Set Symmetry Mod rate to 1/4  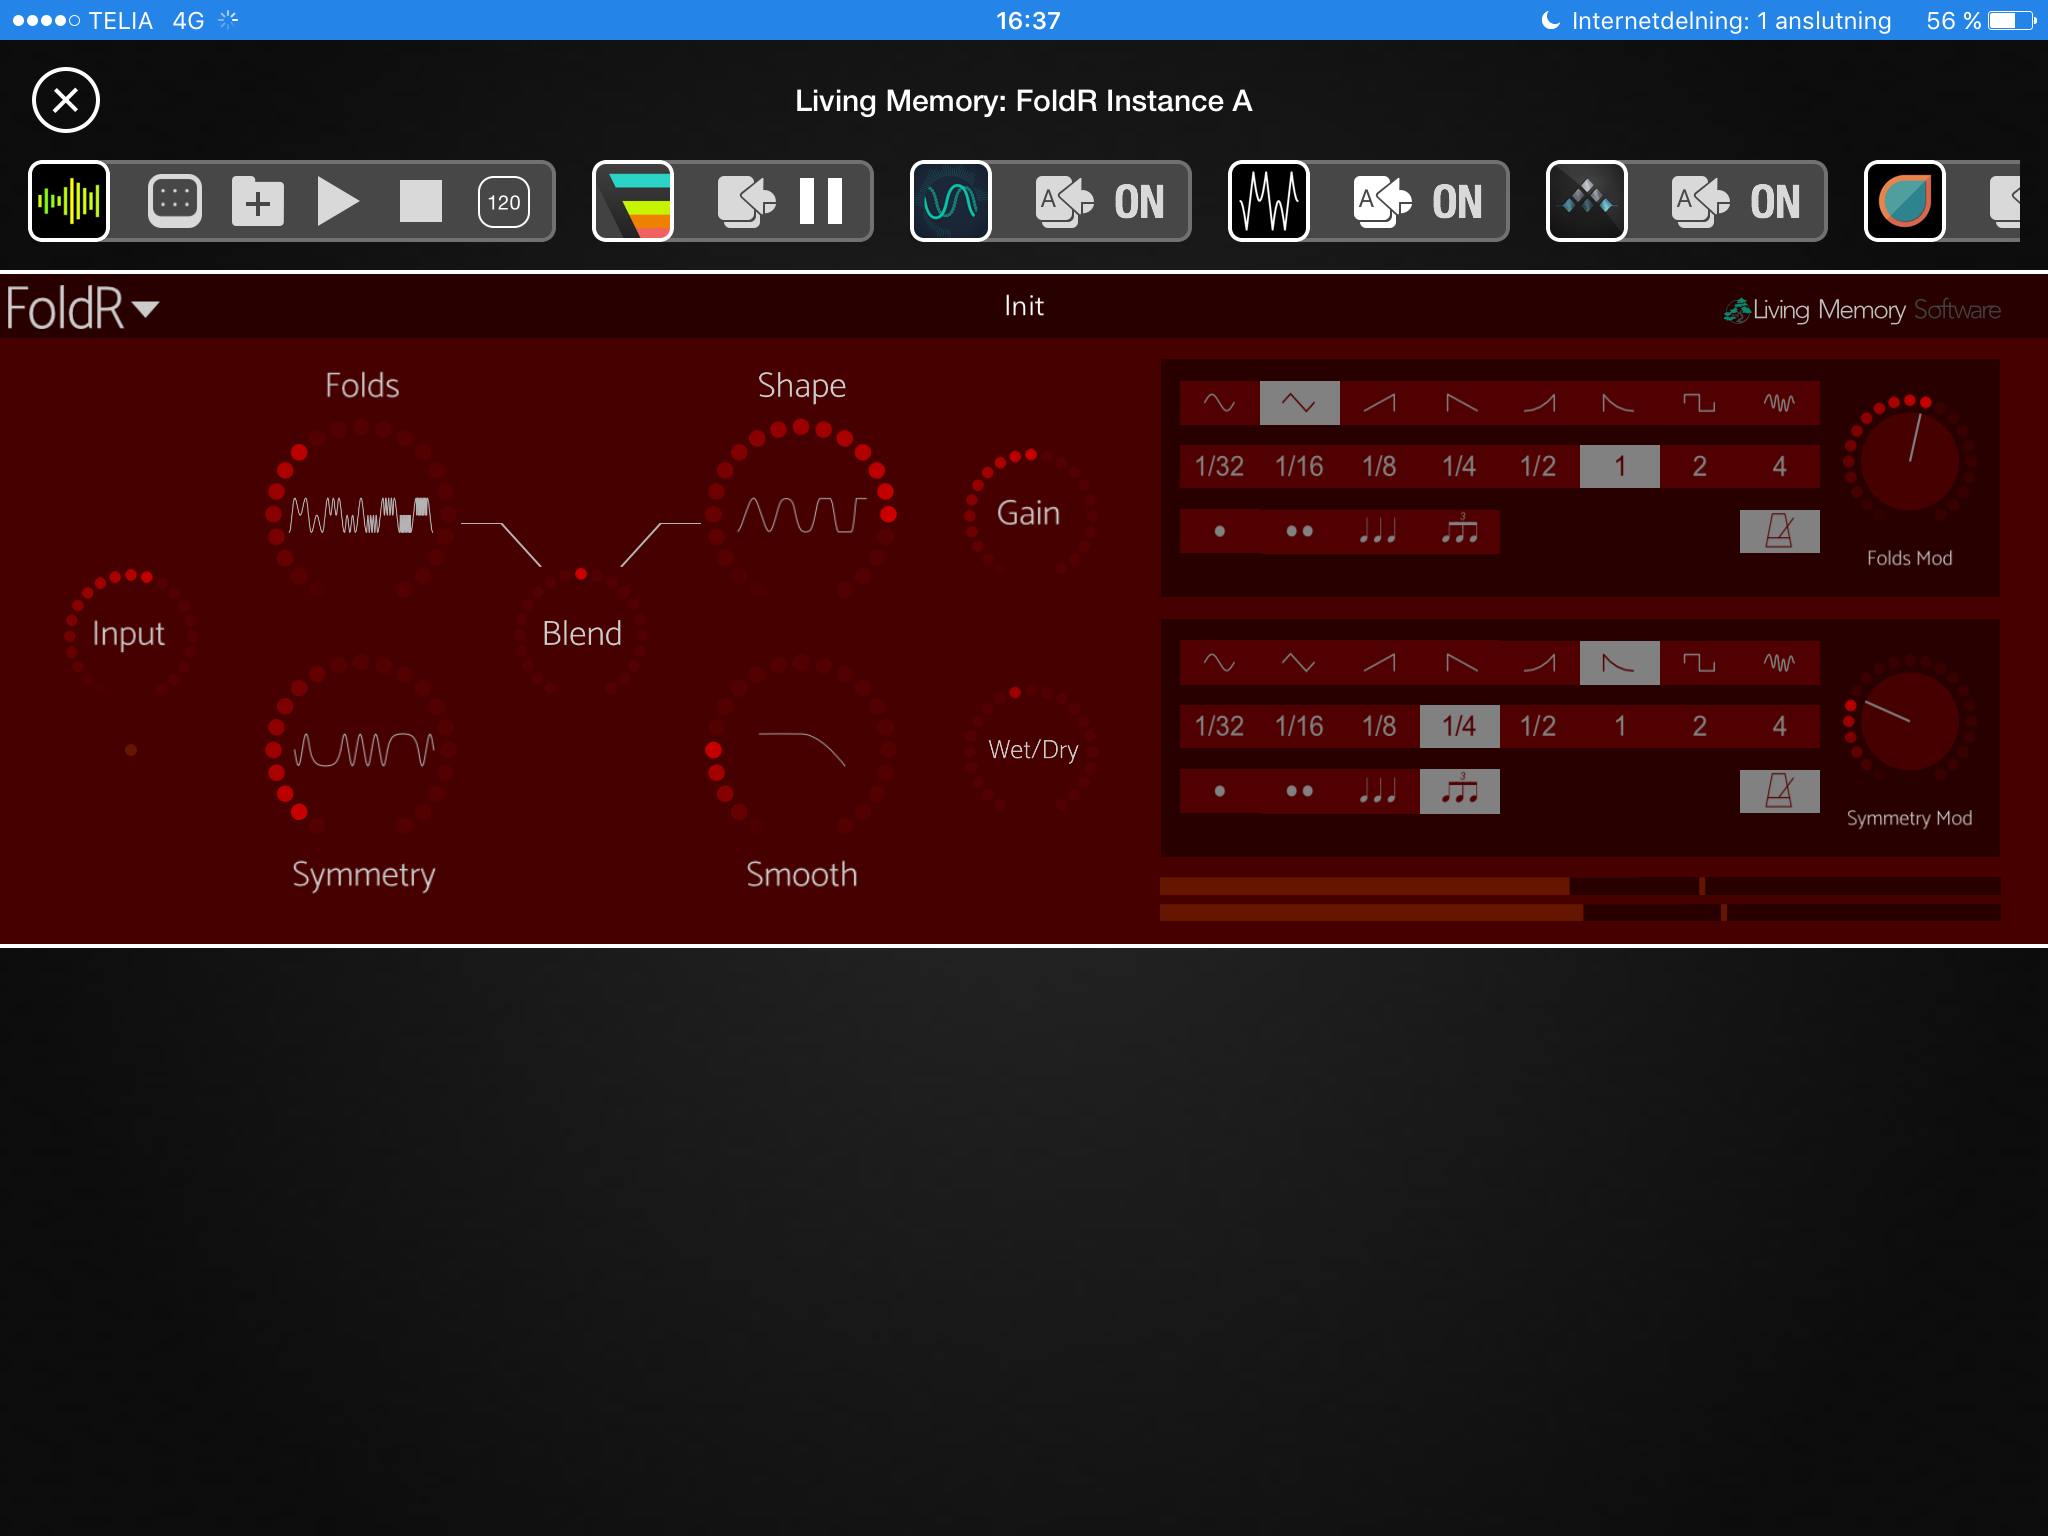pos(1460,726)
